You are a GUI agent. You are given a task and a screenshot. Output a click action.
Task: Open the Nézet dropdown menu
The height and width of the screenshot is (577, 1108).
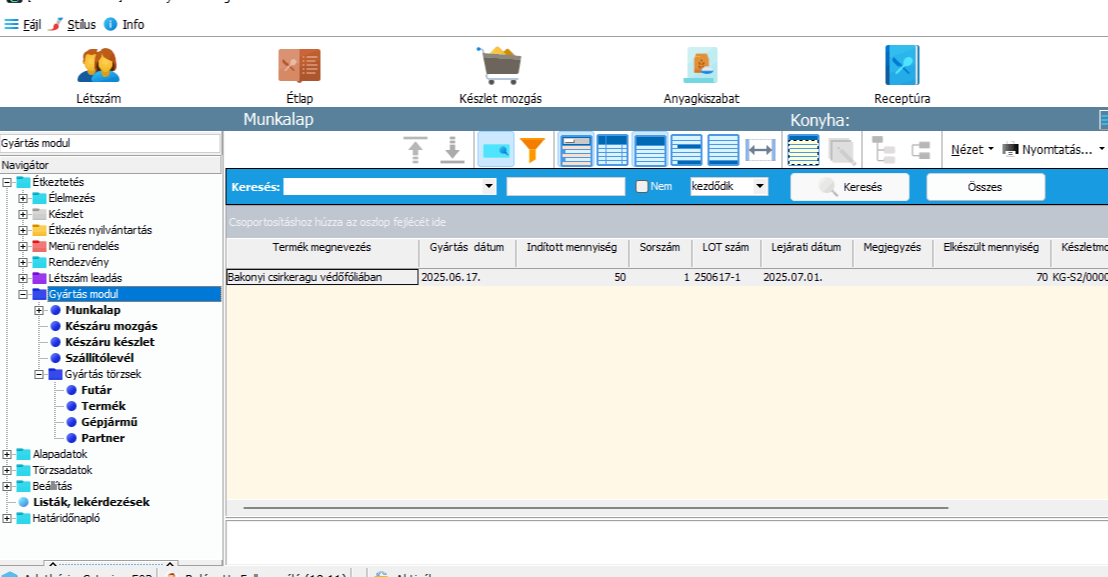[x=972, y=150]
